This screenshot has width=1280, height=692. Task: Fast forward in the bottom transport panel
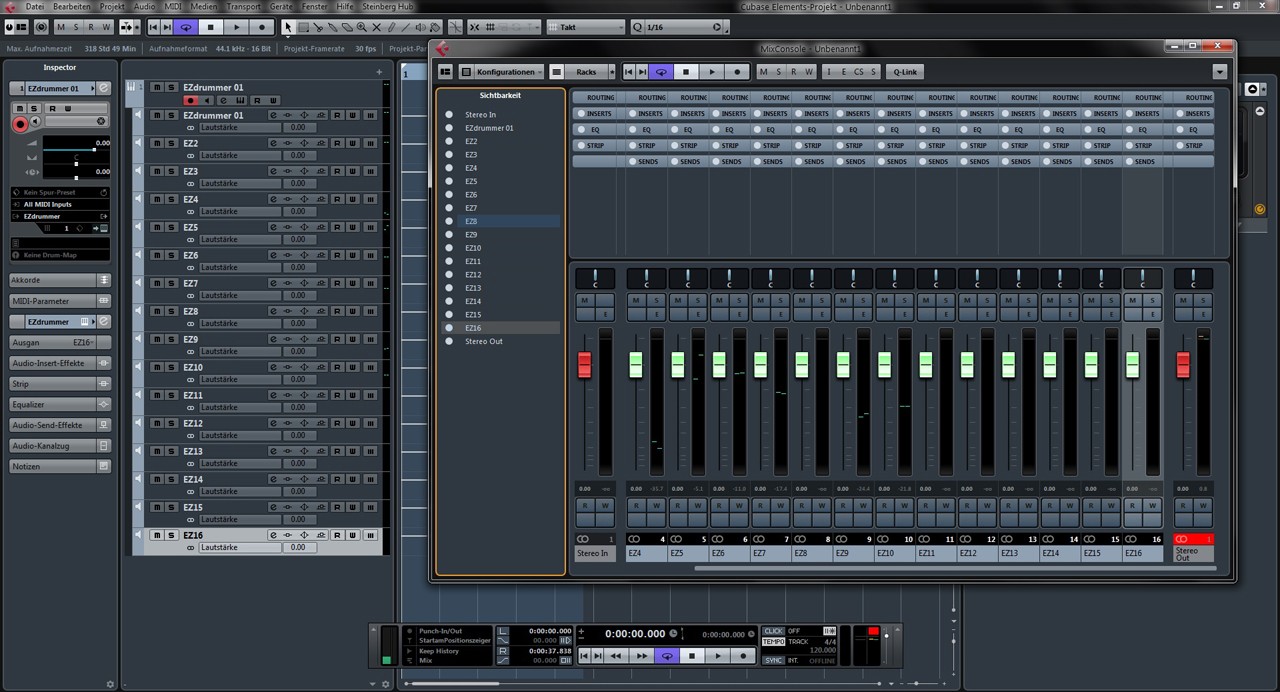[x=642, y=656]
